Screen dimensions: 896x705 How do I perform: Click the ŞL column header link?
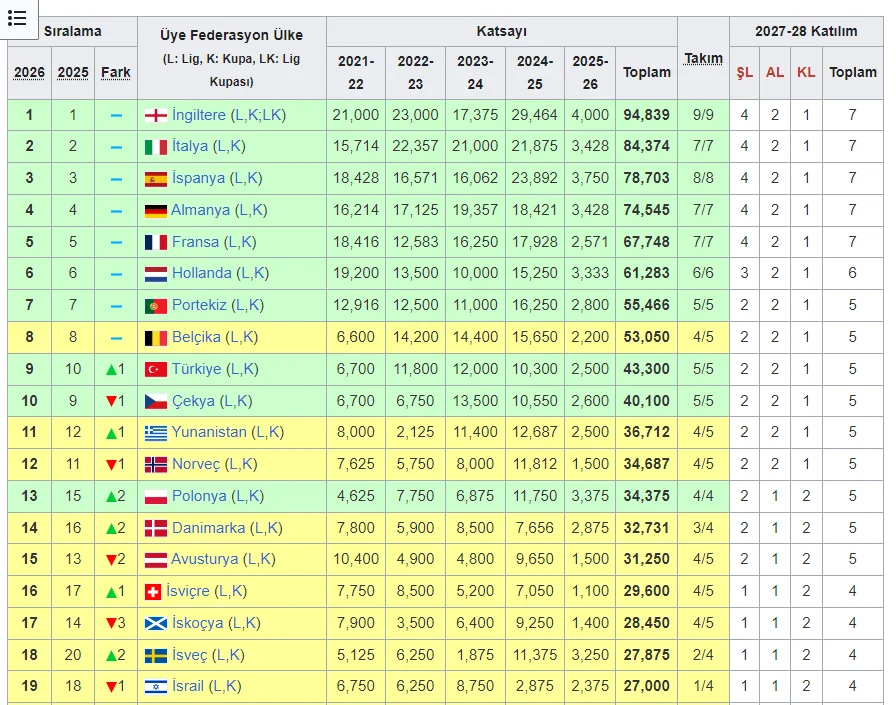(744, 72)
